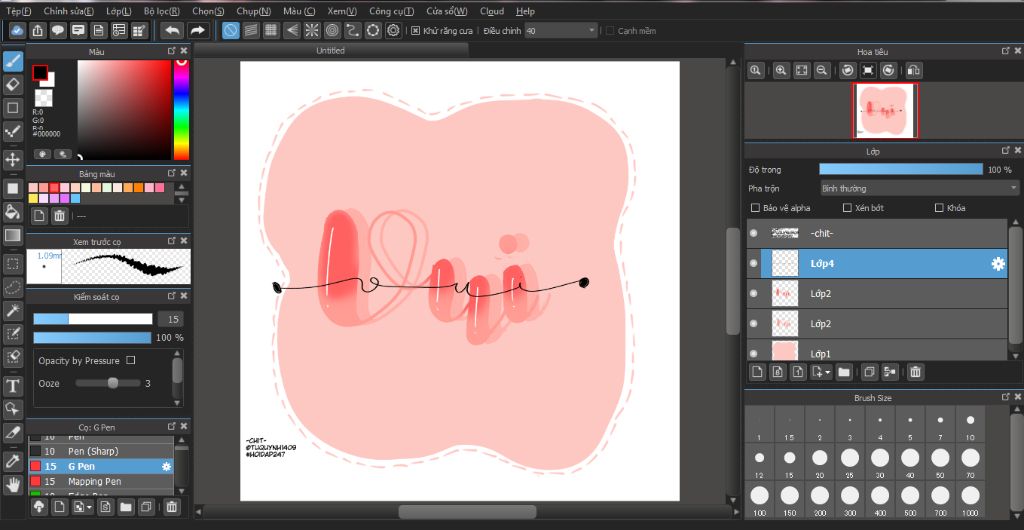
Task: Select the Hand pan tool
Action: [x=12, y=484]
